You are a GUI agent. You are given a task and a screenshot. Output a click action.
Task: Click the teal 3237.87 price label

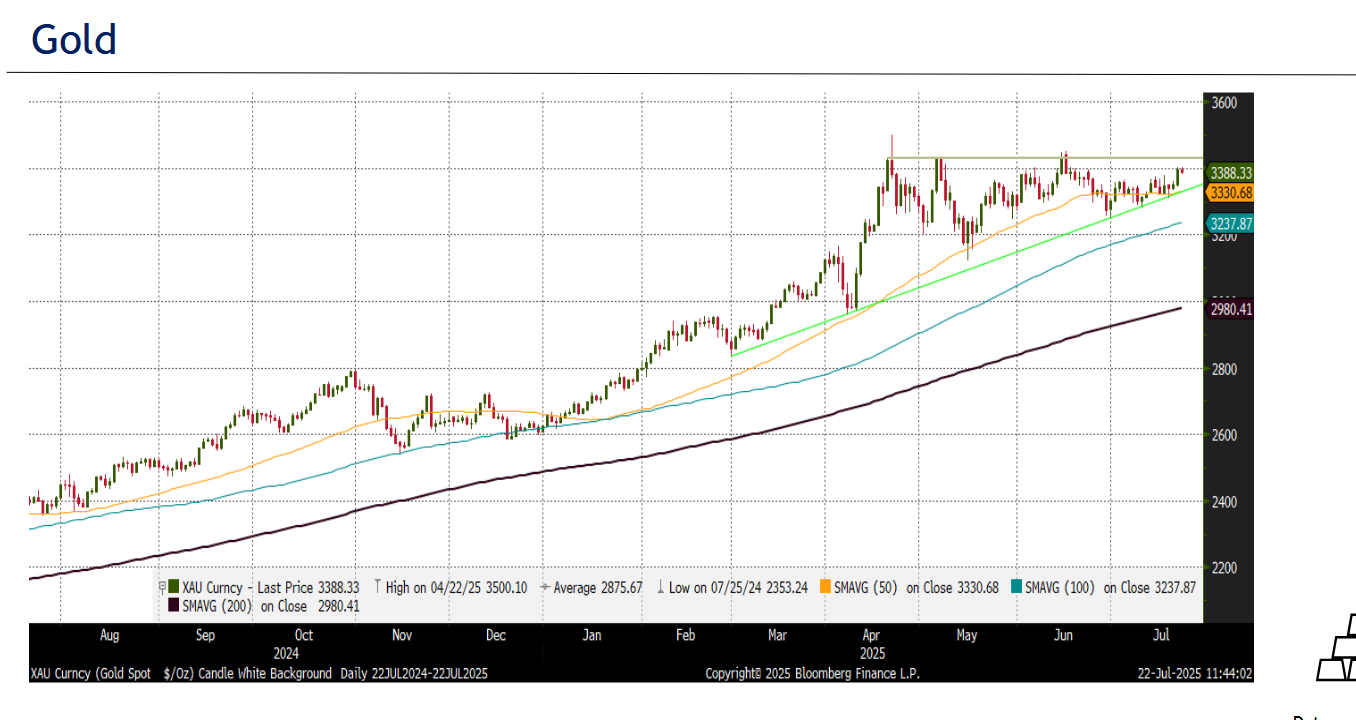(x=1230, y=224)
